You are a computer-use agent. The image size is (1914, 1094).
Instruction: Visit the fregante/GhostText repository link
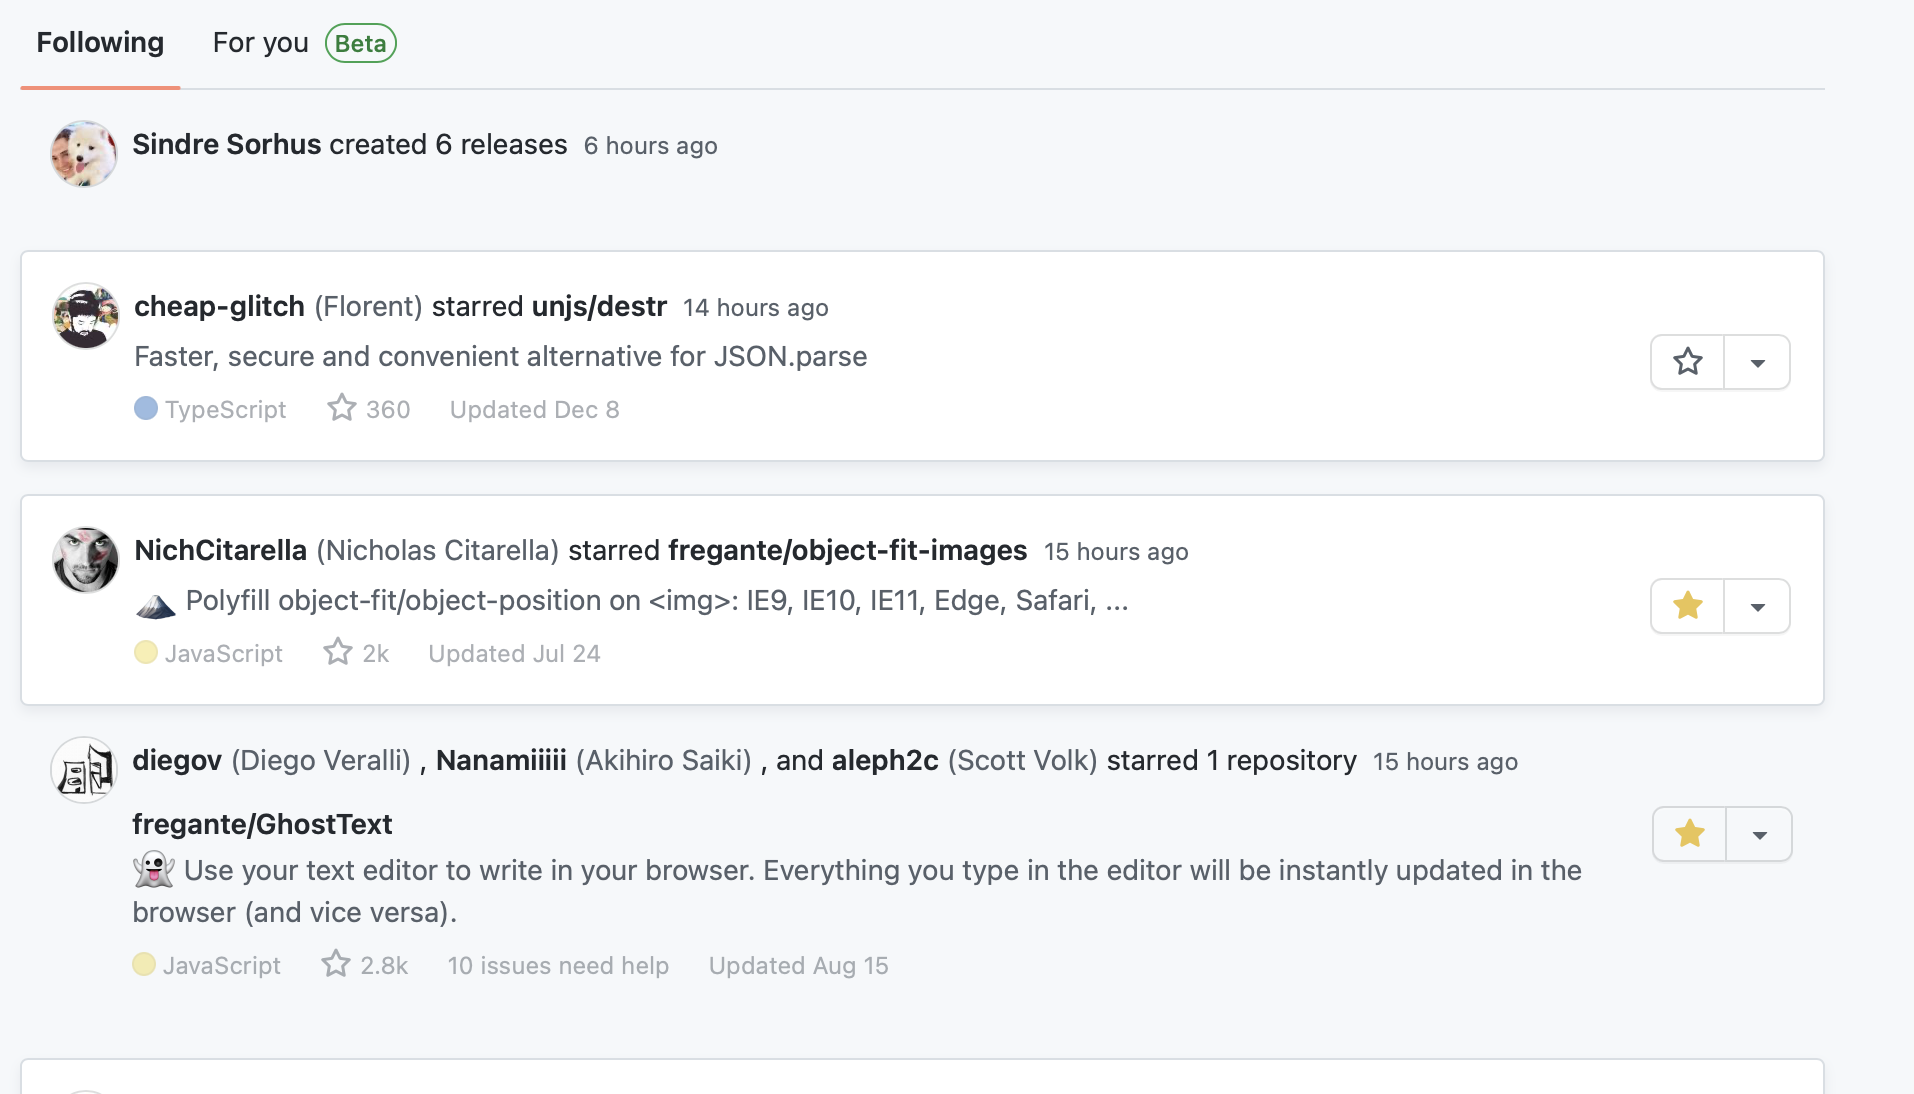[262, 823]
